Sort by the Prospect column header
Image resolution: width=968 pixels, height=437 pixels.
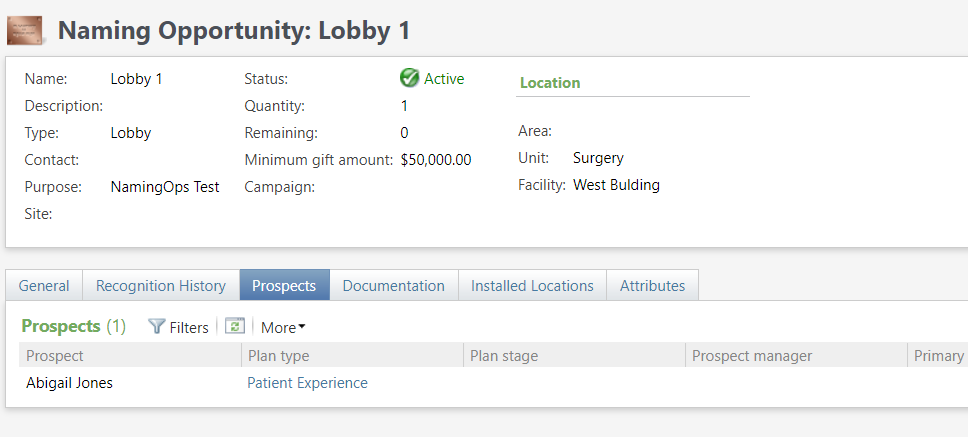[x=55, y=356]
